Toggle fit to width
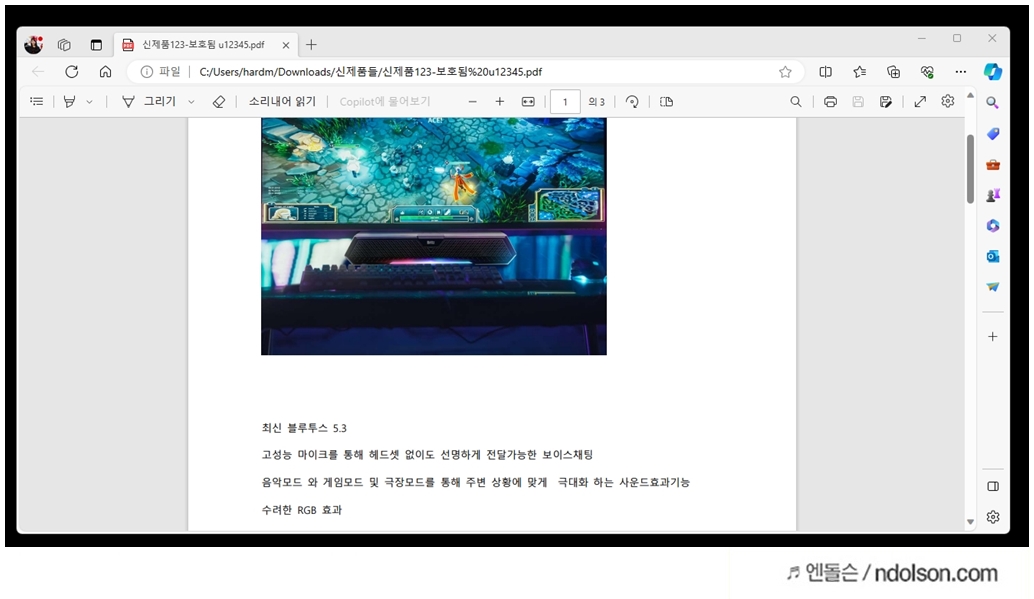Viewport: 1034px width, 599px height. [528, 102]
